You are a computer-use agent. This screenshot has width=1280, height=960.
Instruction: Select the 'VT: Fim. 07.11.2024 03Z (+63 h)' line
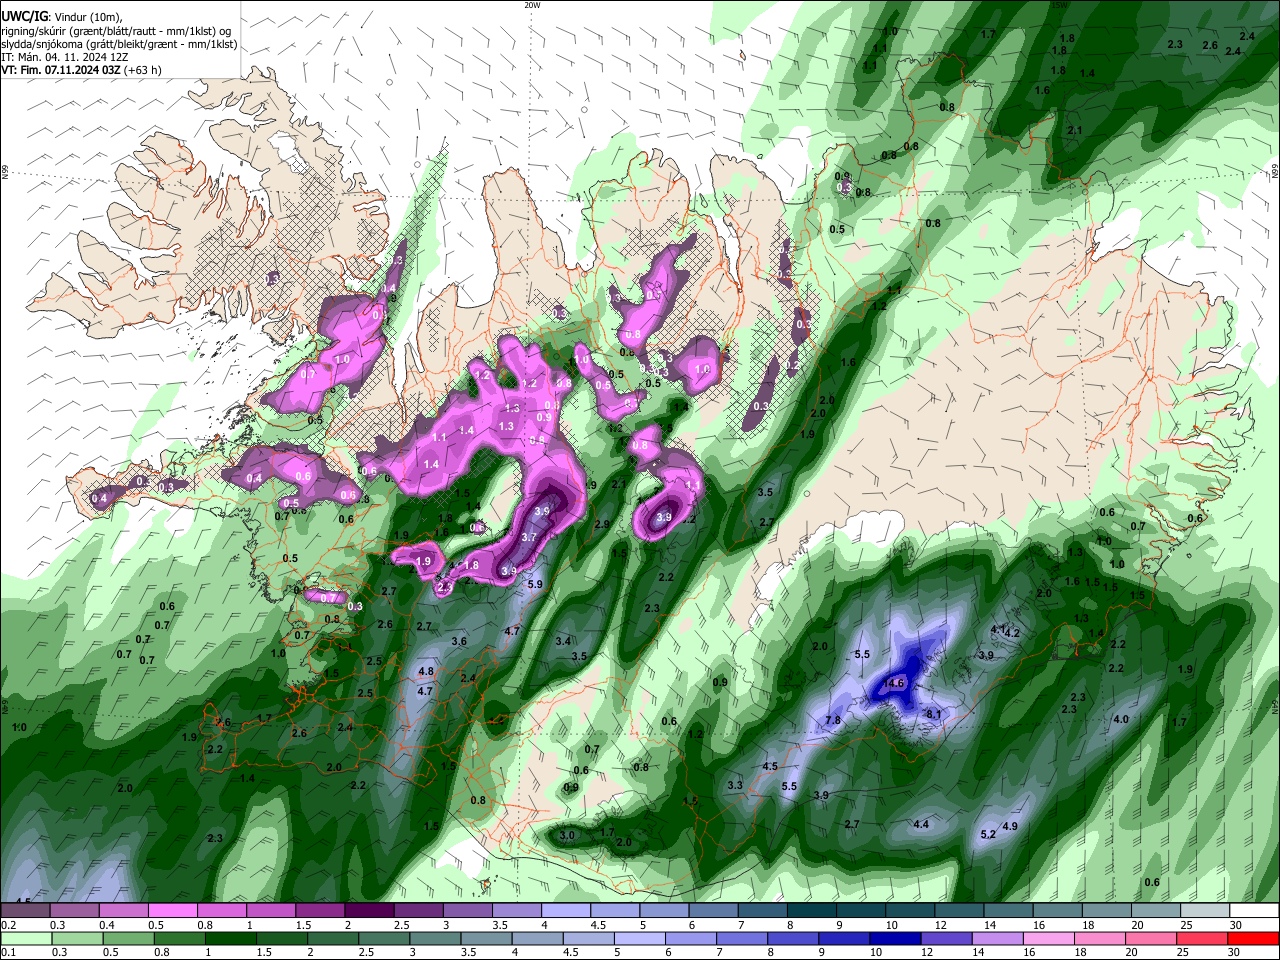point(82,70)
